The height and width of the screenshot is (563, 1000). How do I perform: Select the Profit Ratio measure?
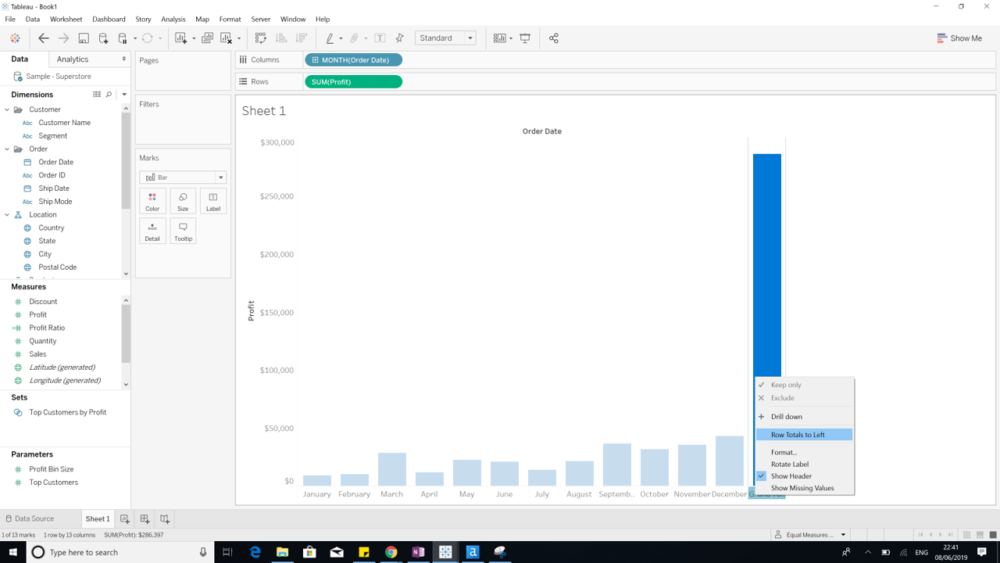pyautogui.click(x=47, y=328)
